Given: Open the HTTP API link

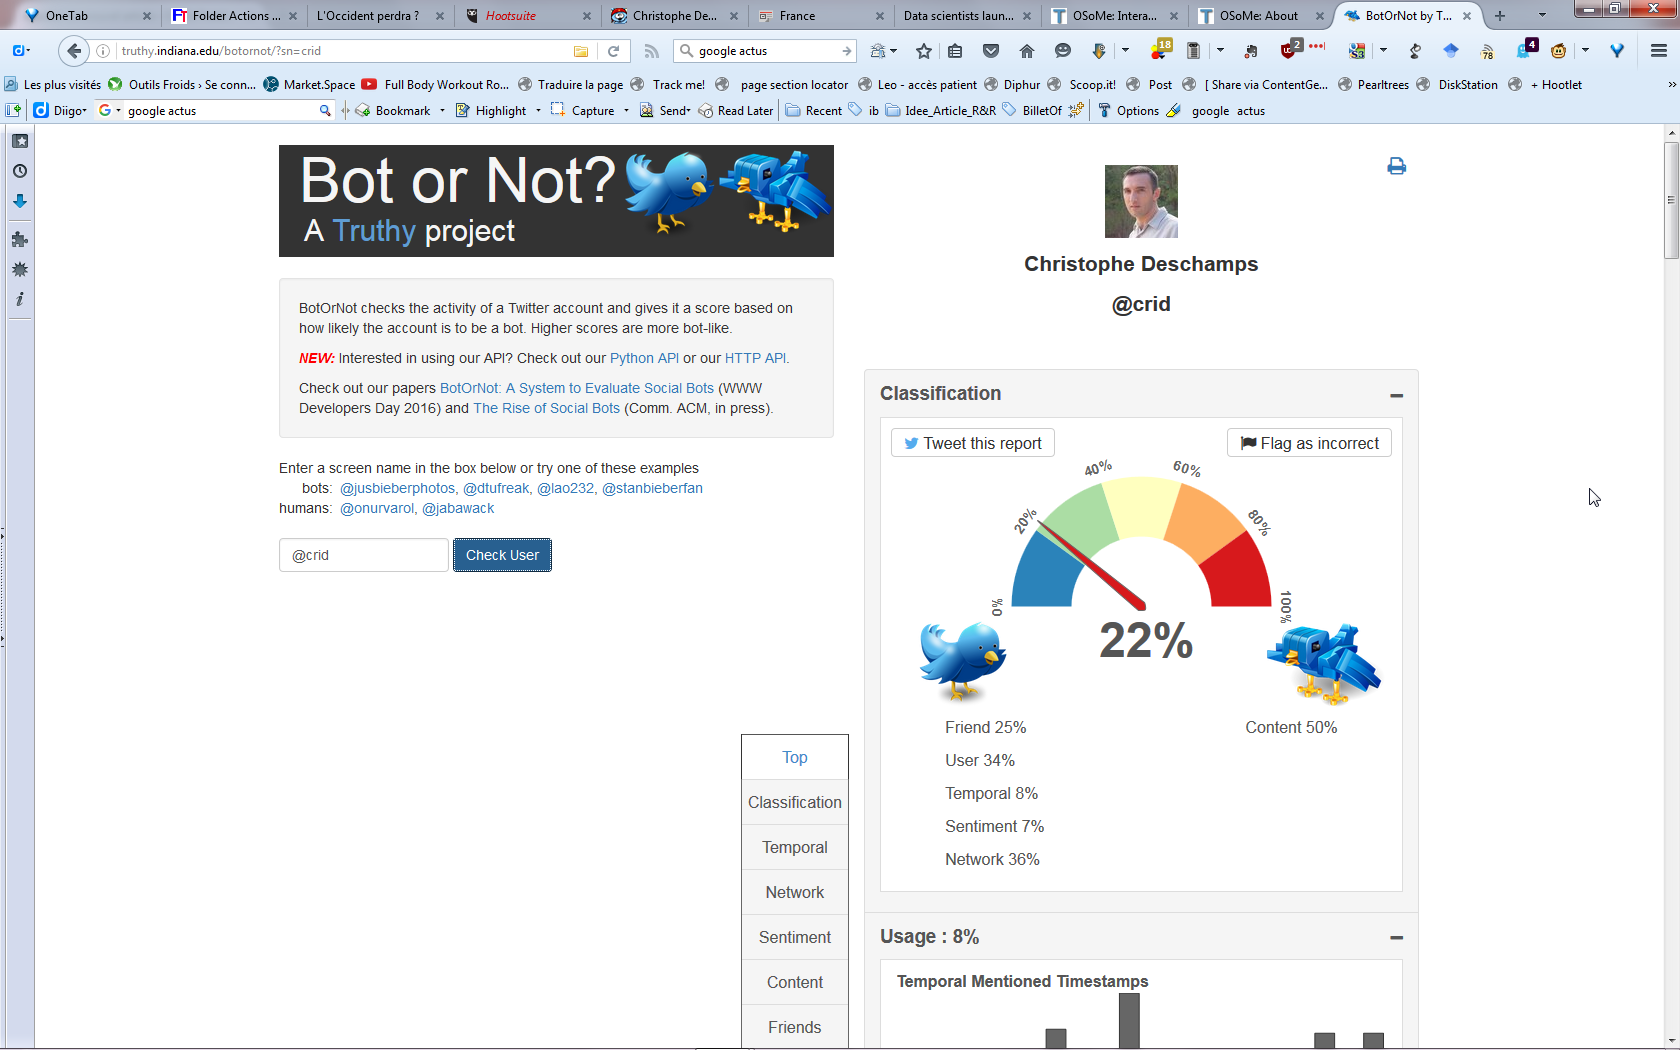Looking at the screenshot, I should (756, 358).
